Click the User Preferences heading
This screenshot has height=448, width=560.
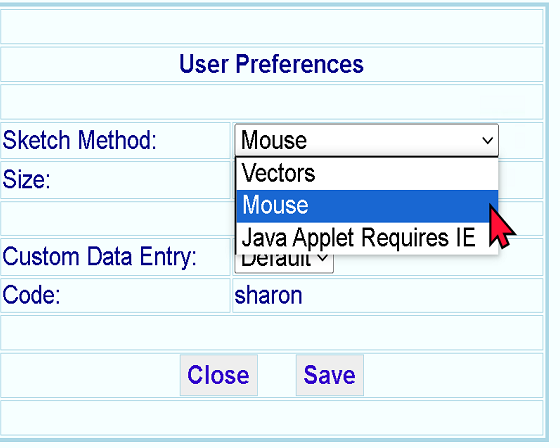(x=271, y=64)
